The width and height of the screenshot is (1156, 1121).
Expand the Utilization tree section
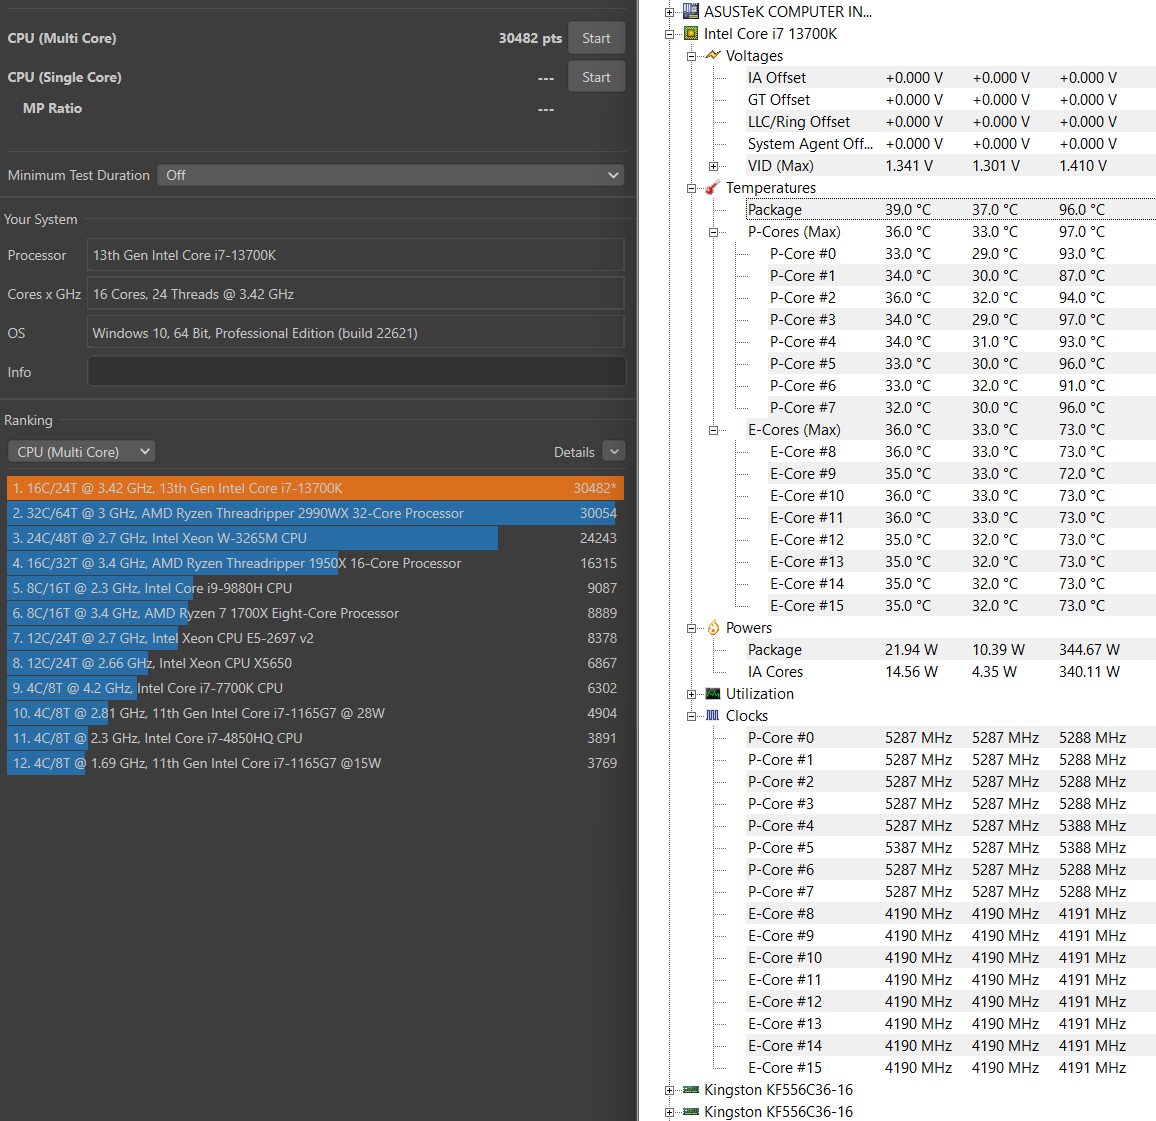coord(692,694)
